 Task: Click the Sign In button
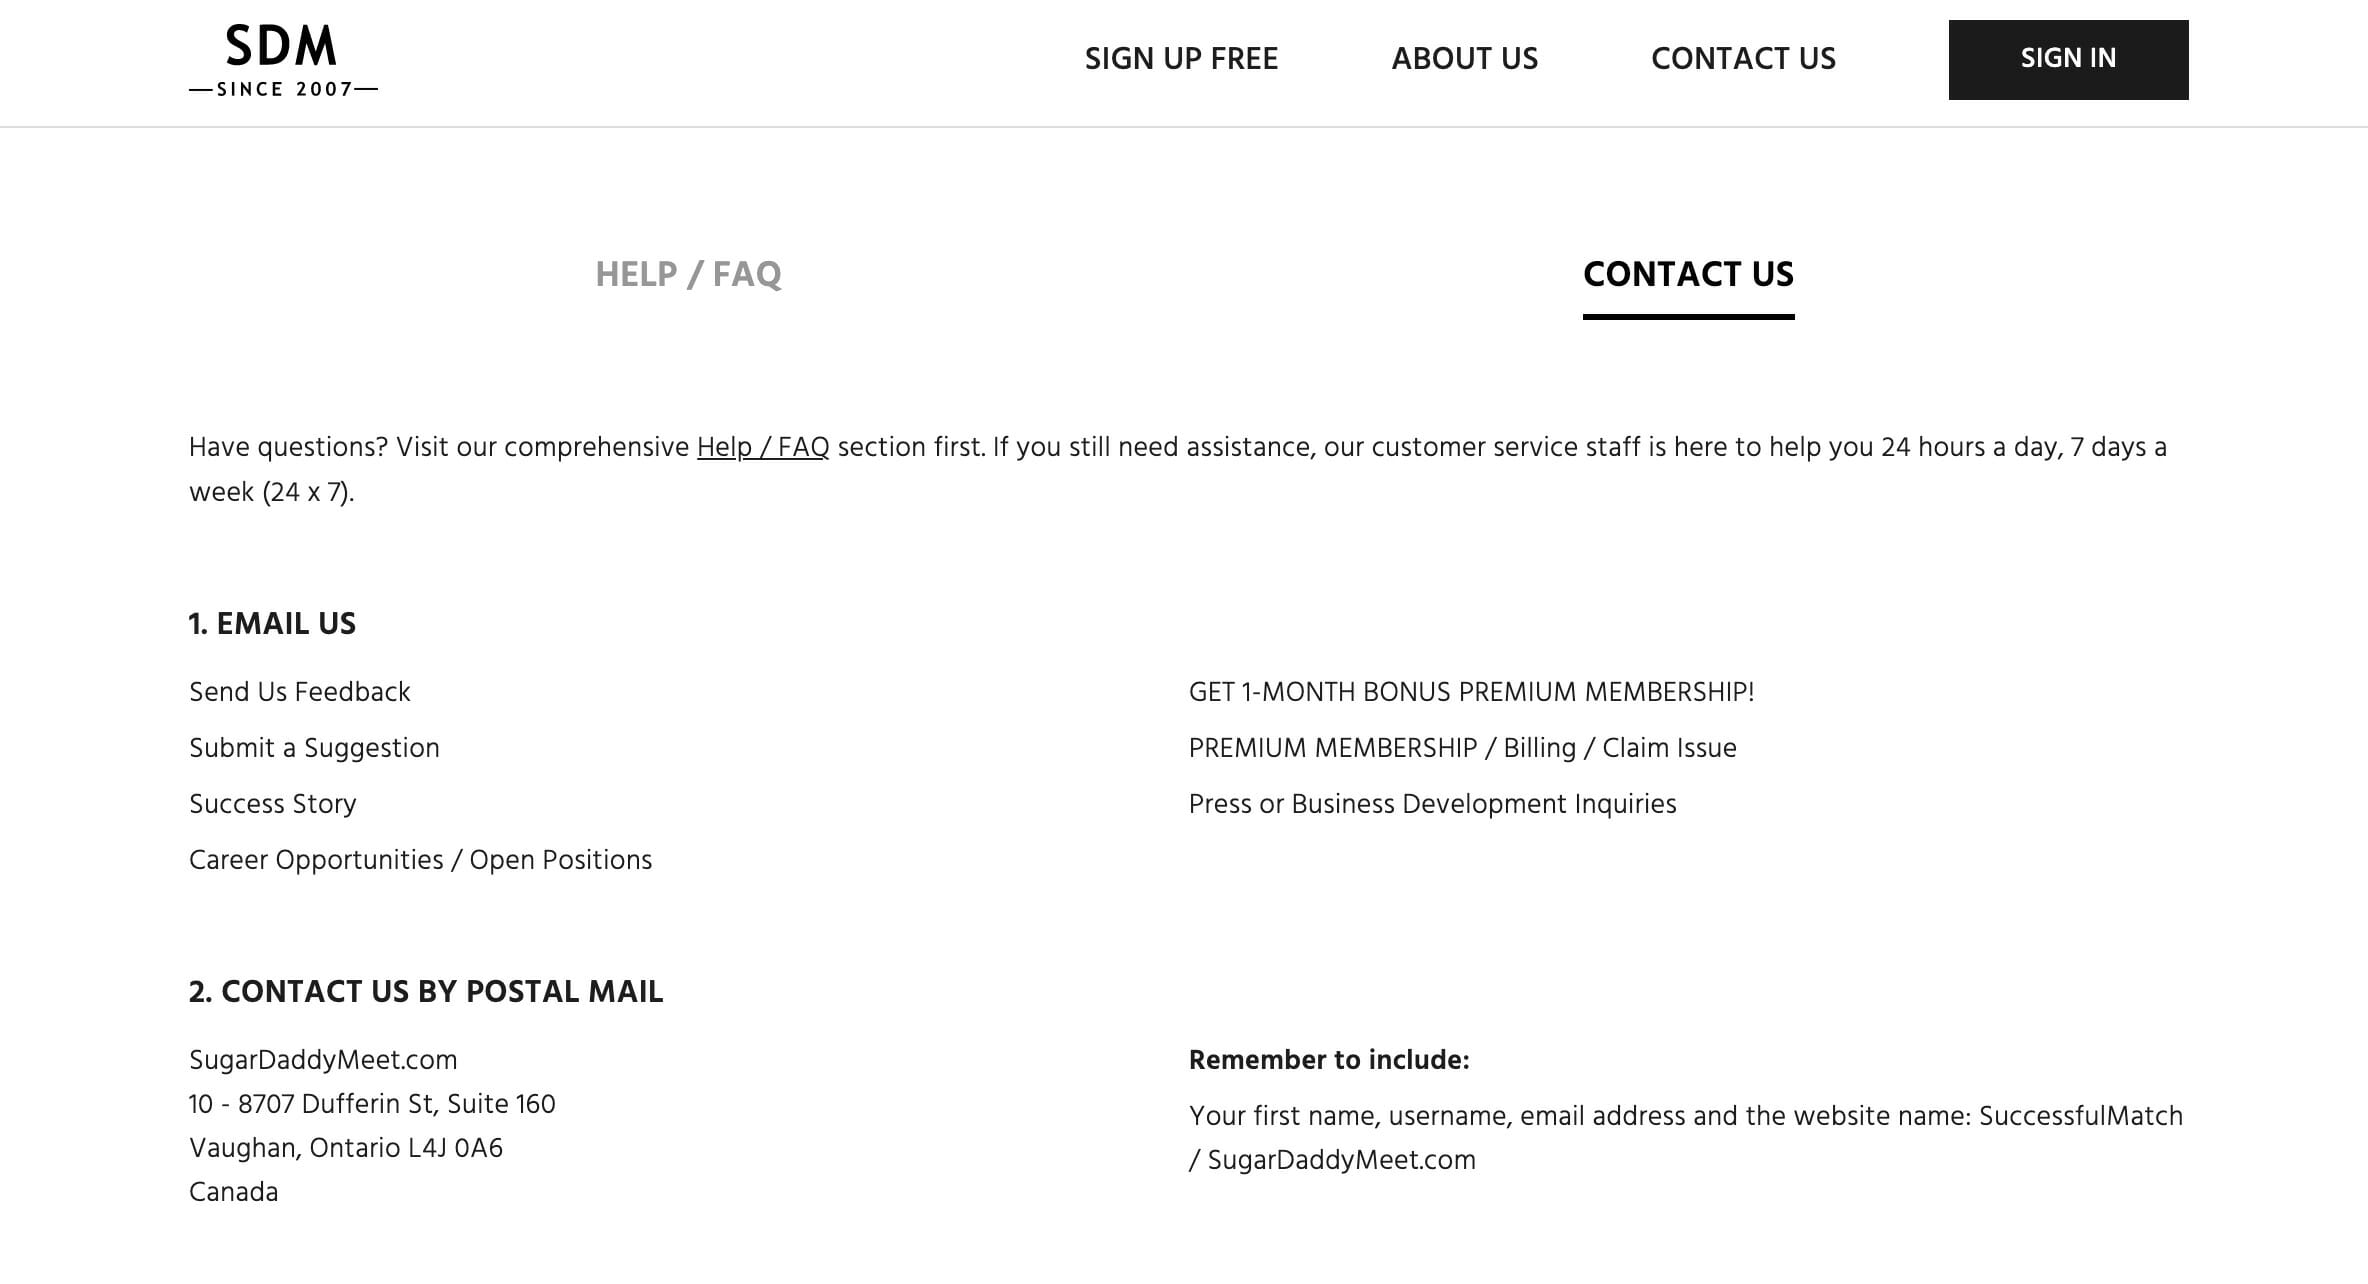point(2068,59)
